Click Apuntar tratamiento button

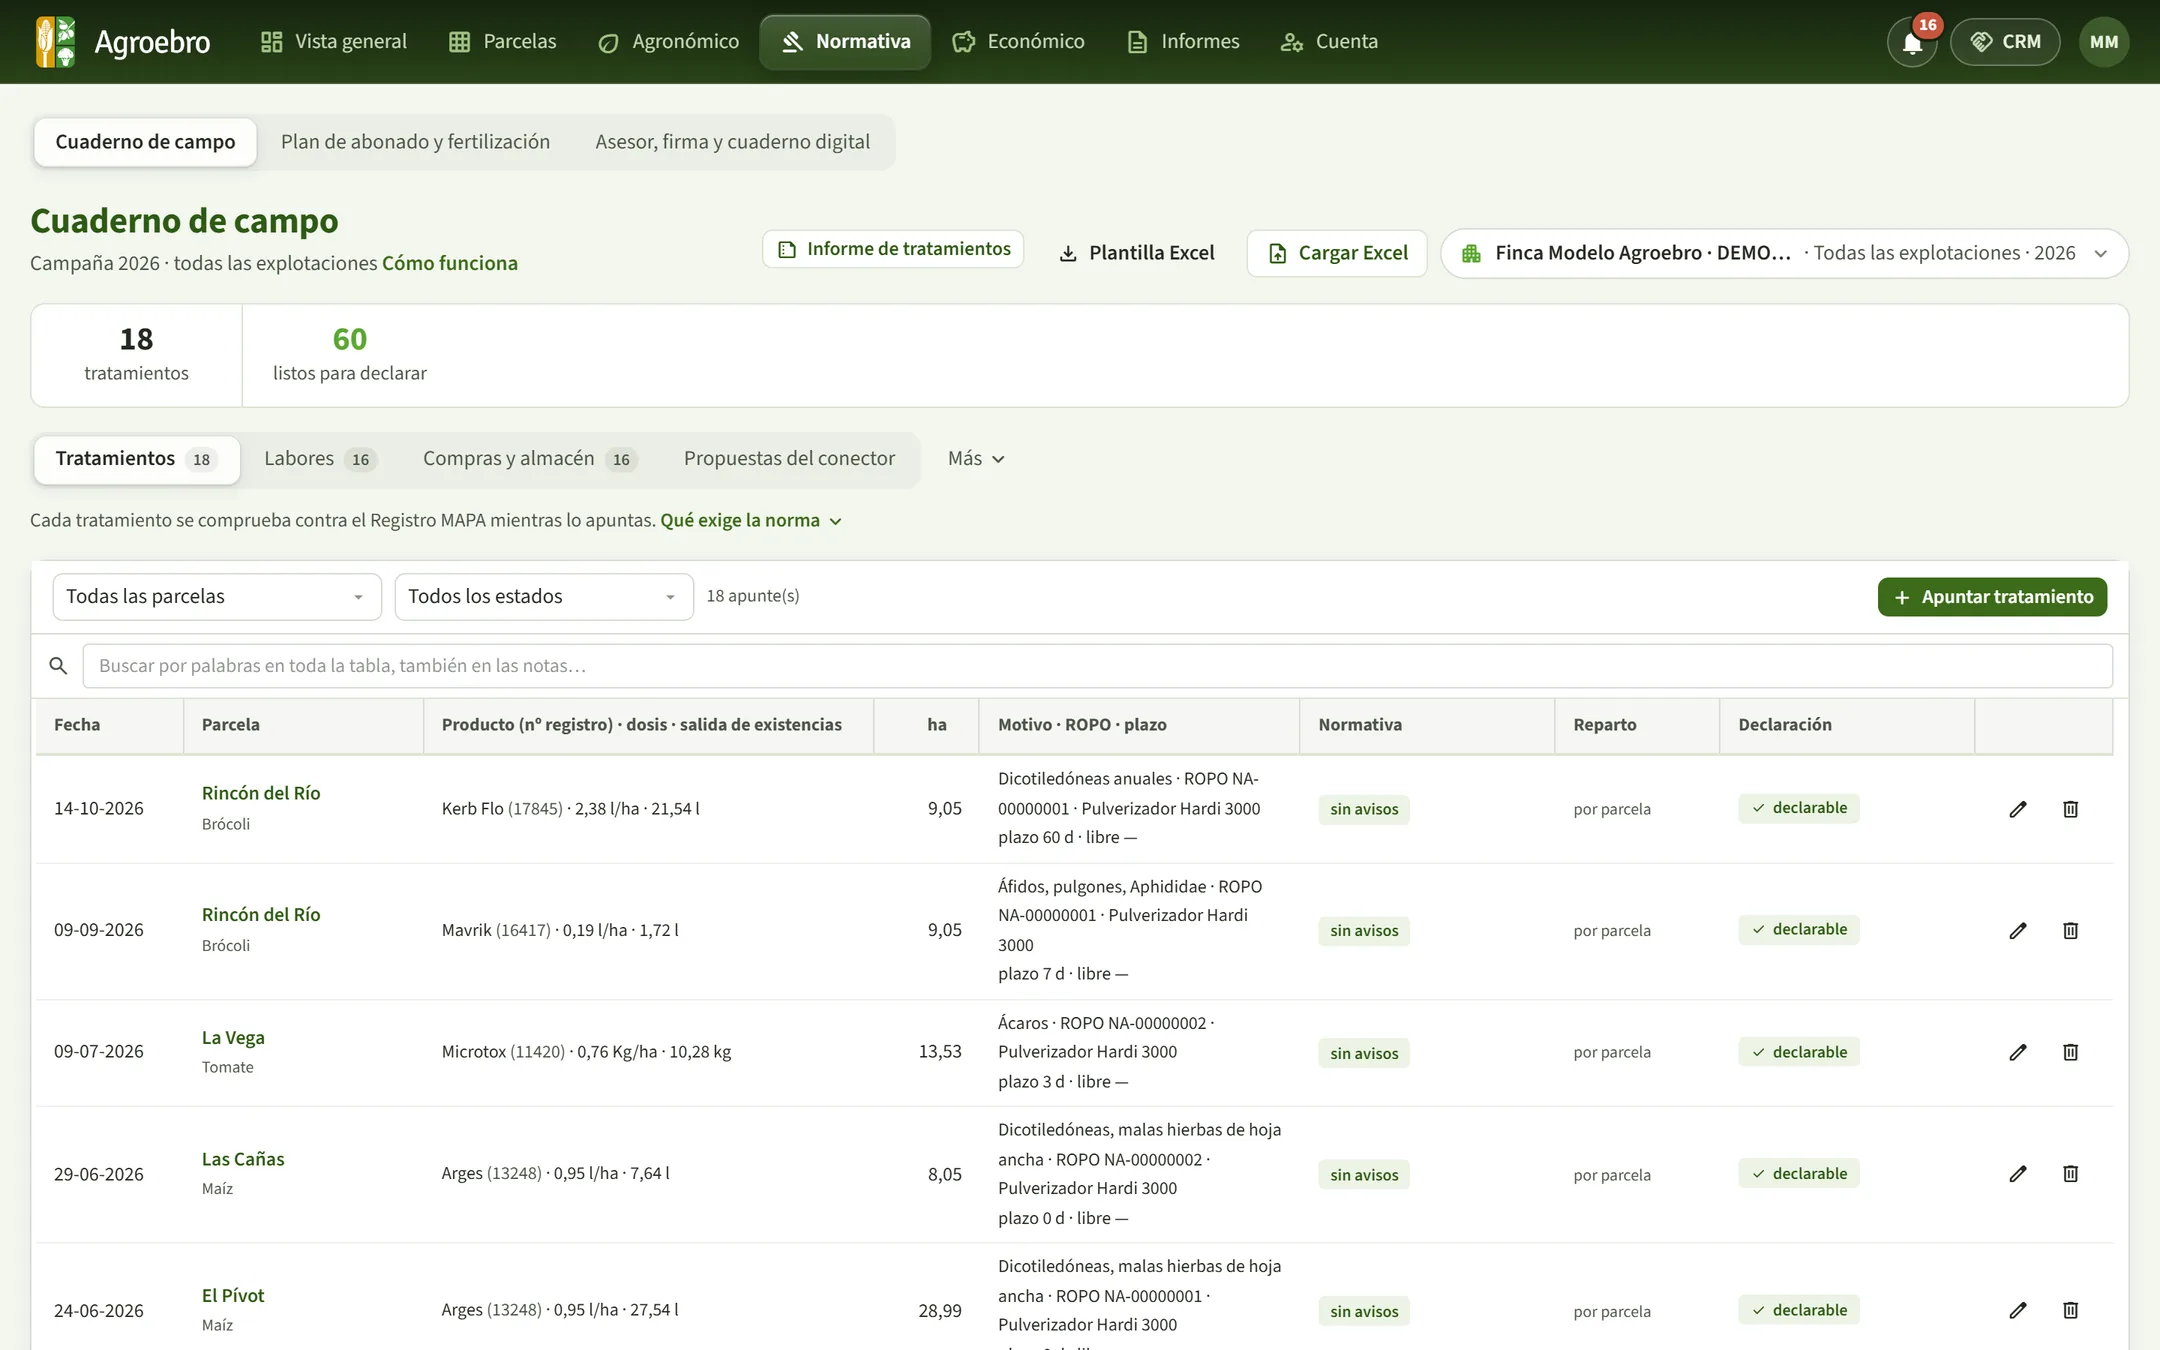point(1992,597)
